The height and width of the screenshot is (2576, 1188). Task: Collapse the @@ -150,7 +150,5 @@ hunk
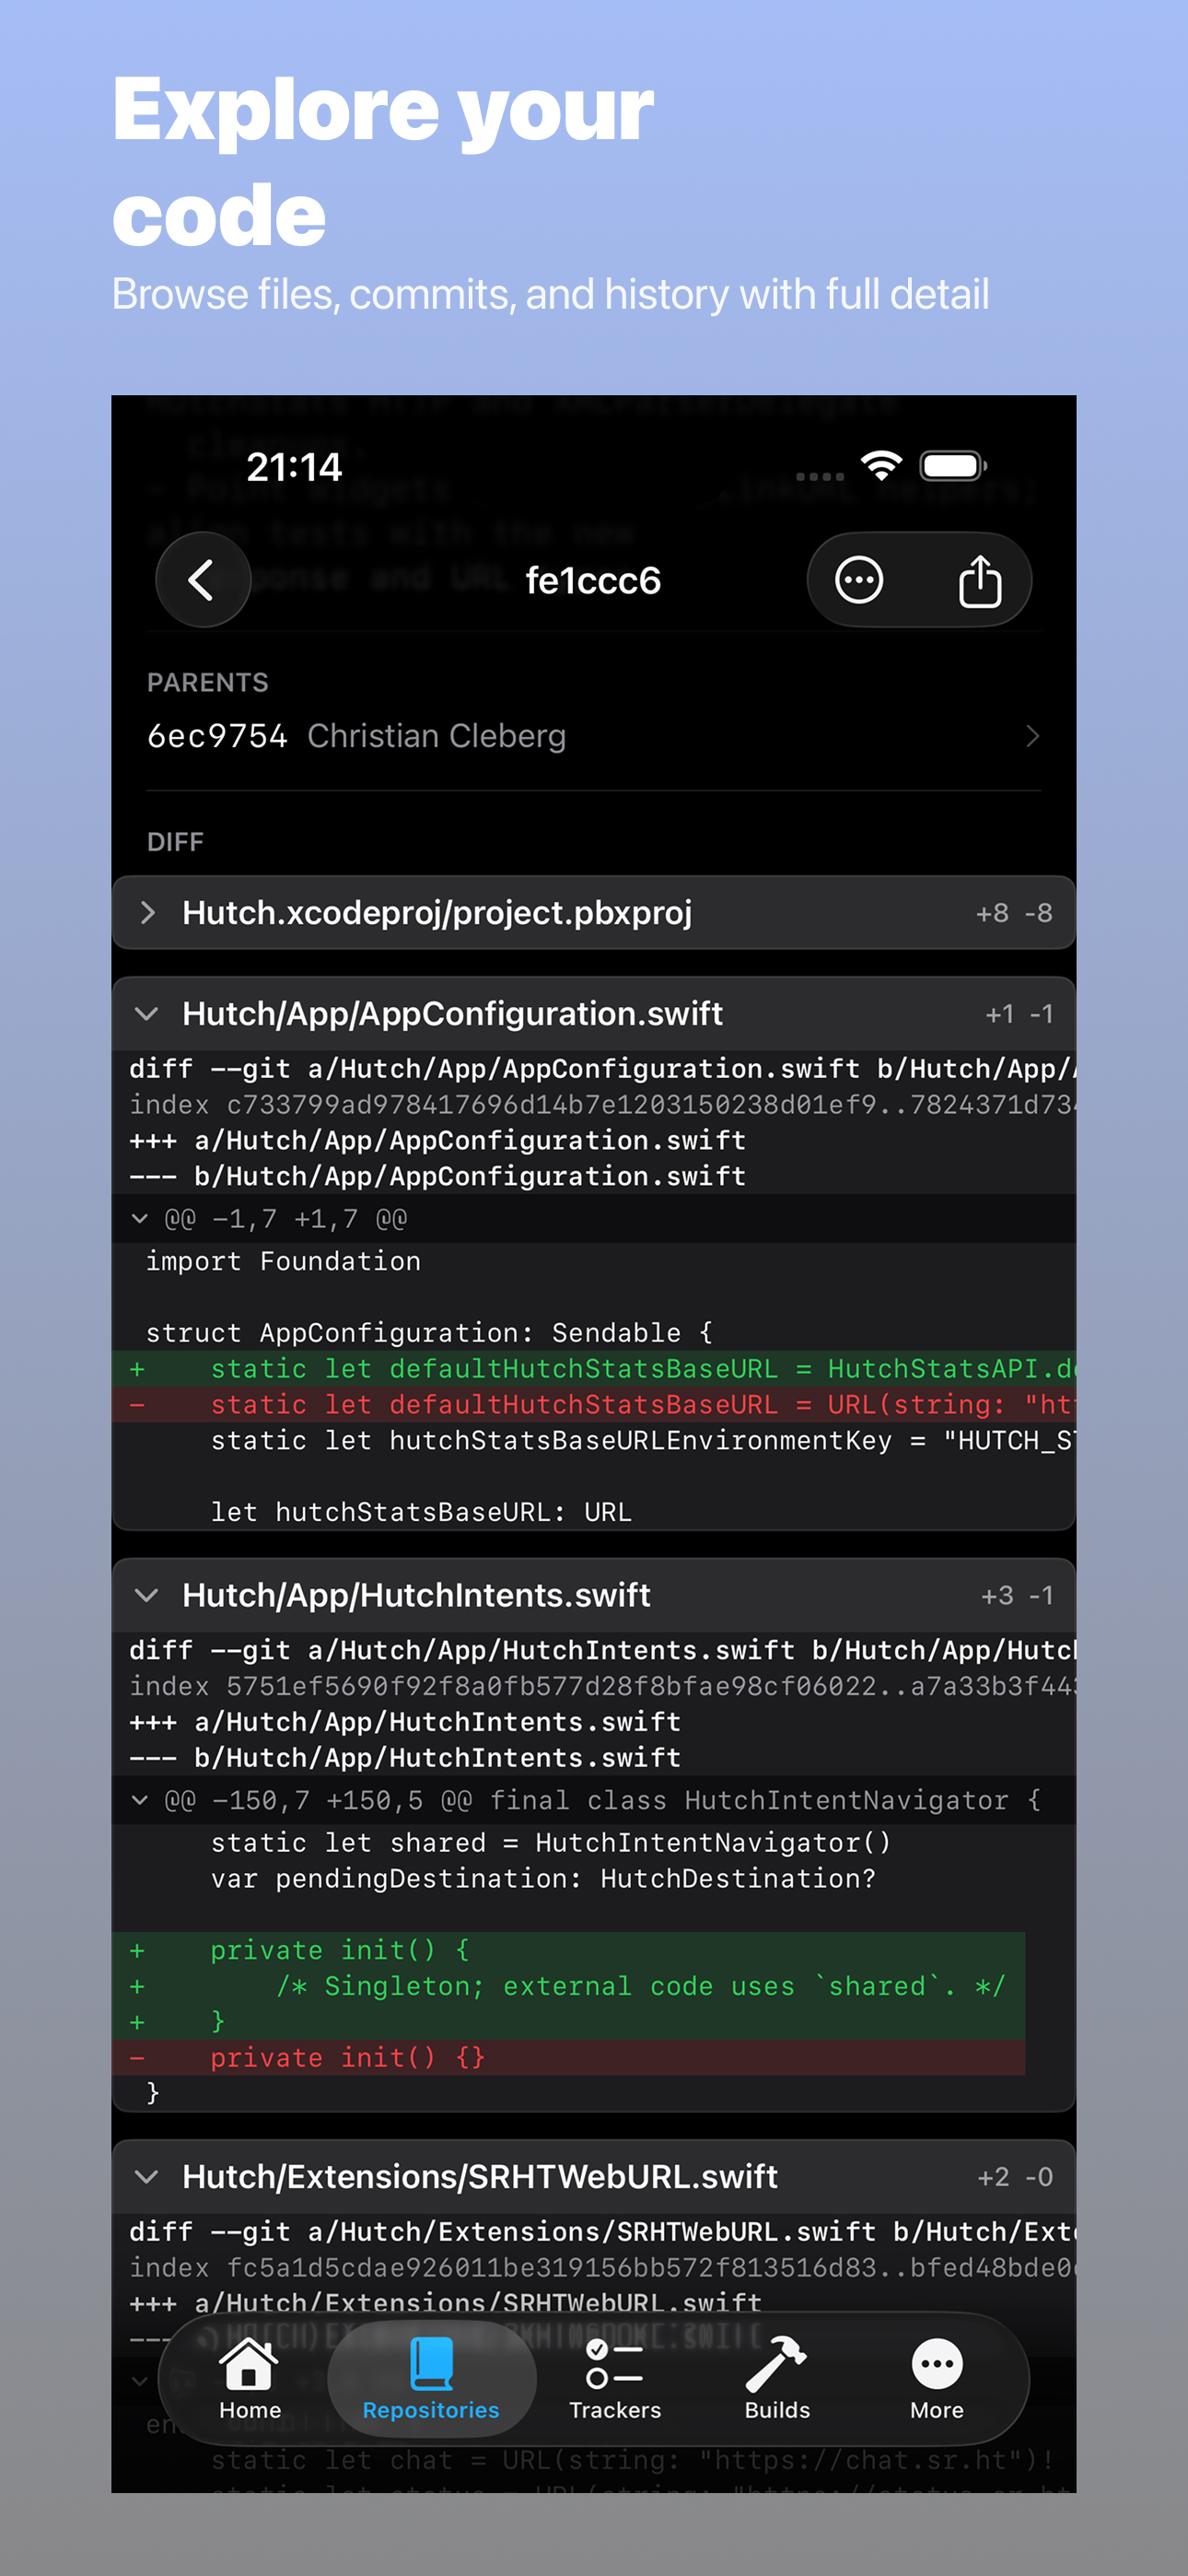594,1800
